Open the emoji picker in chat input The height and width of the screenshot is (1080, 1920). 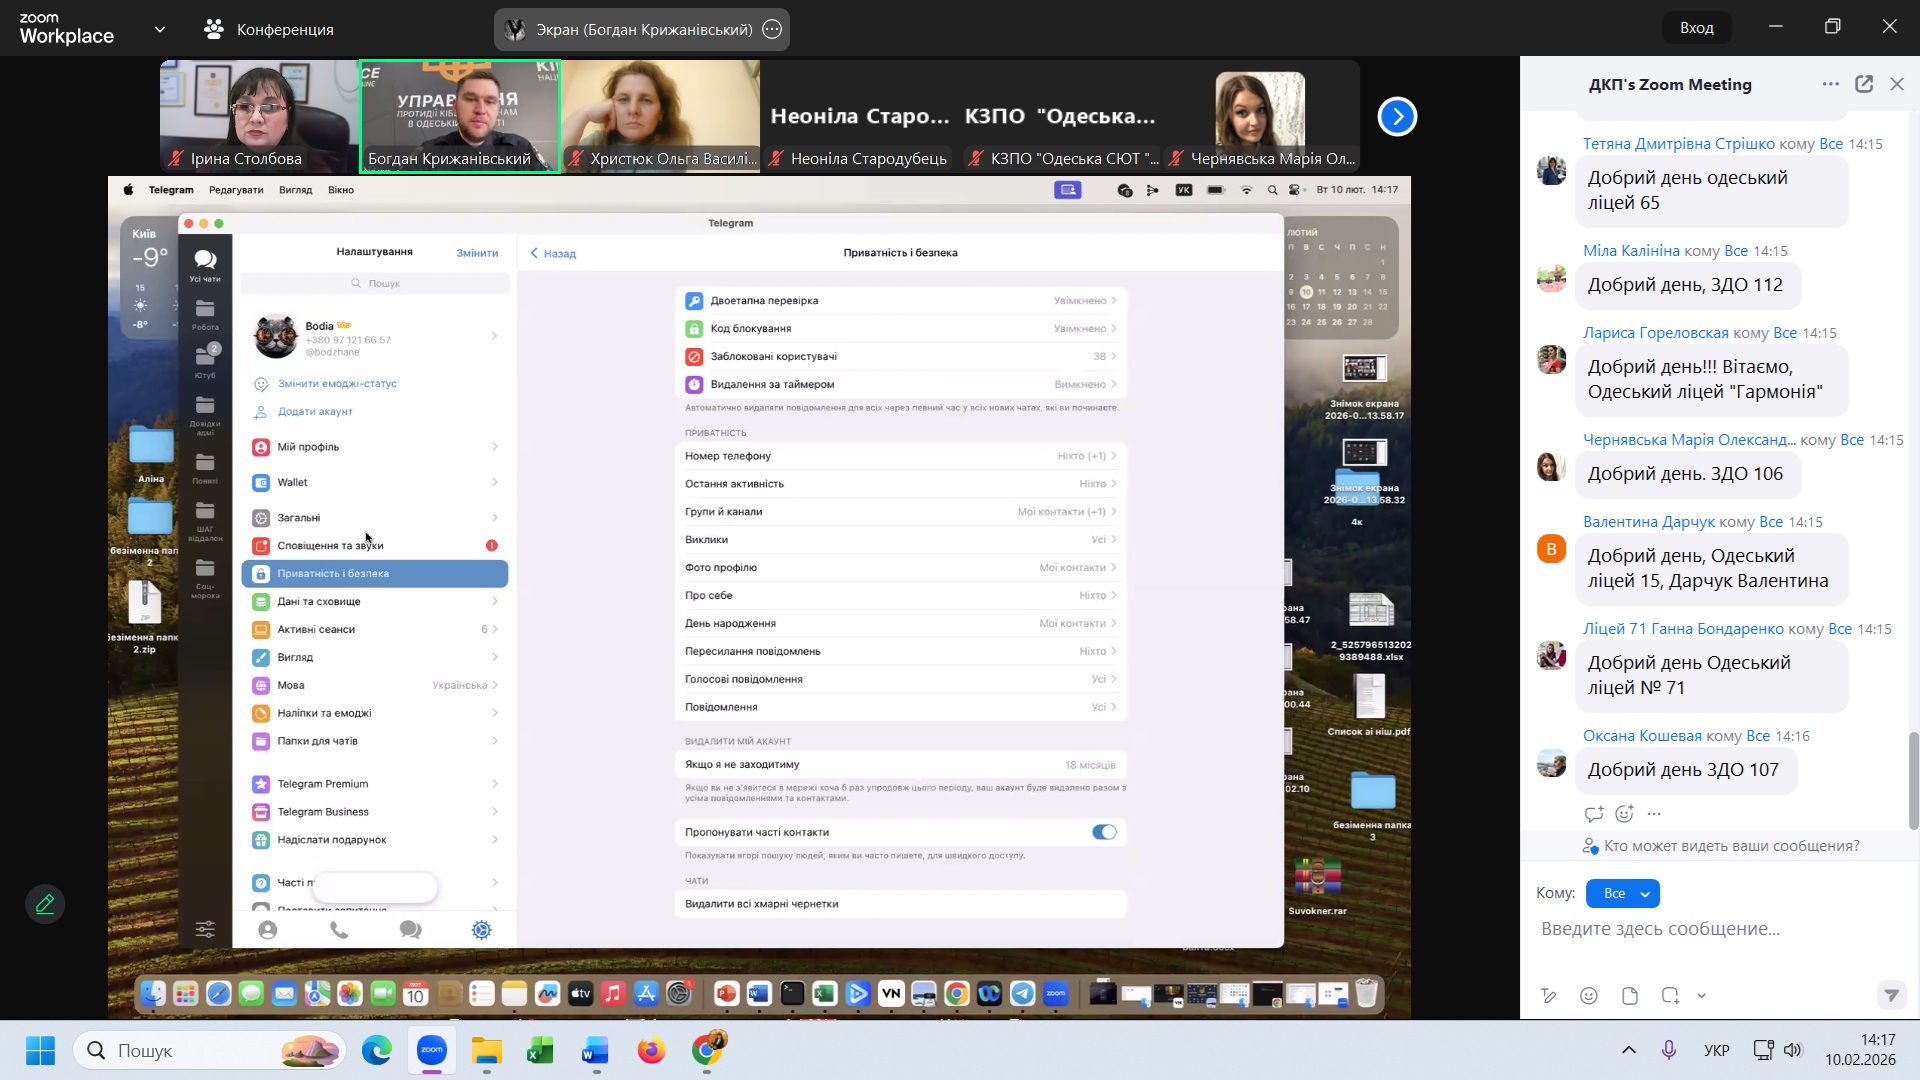click(x=1589, y=996)
